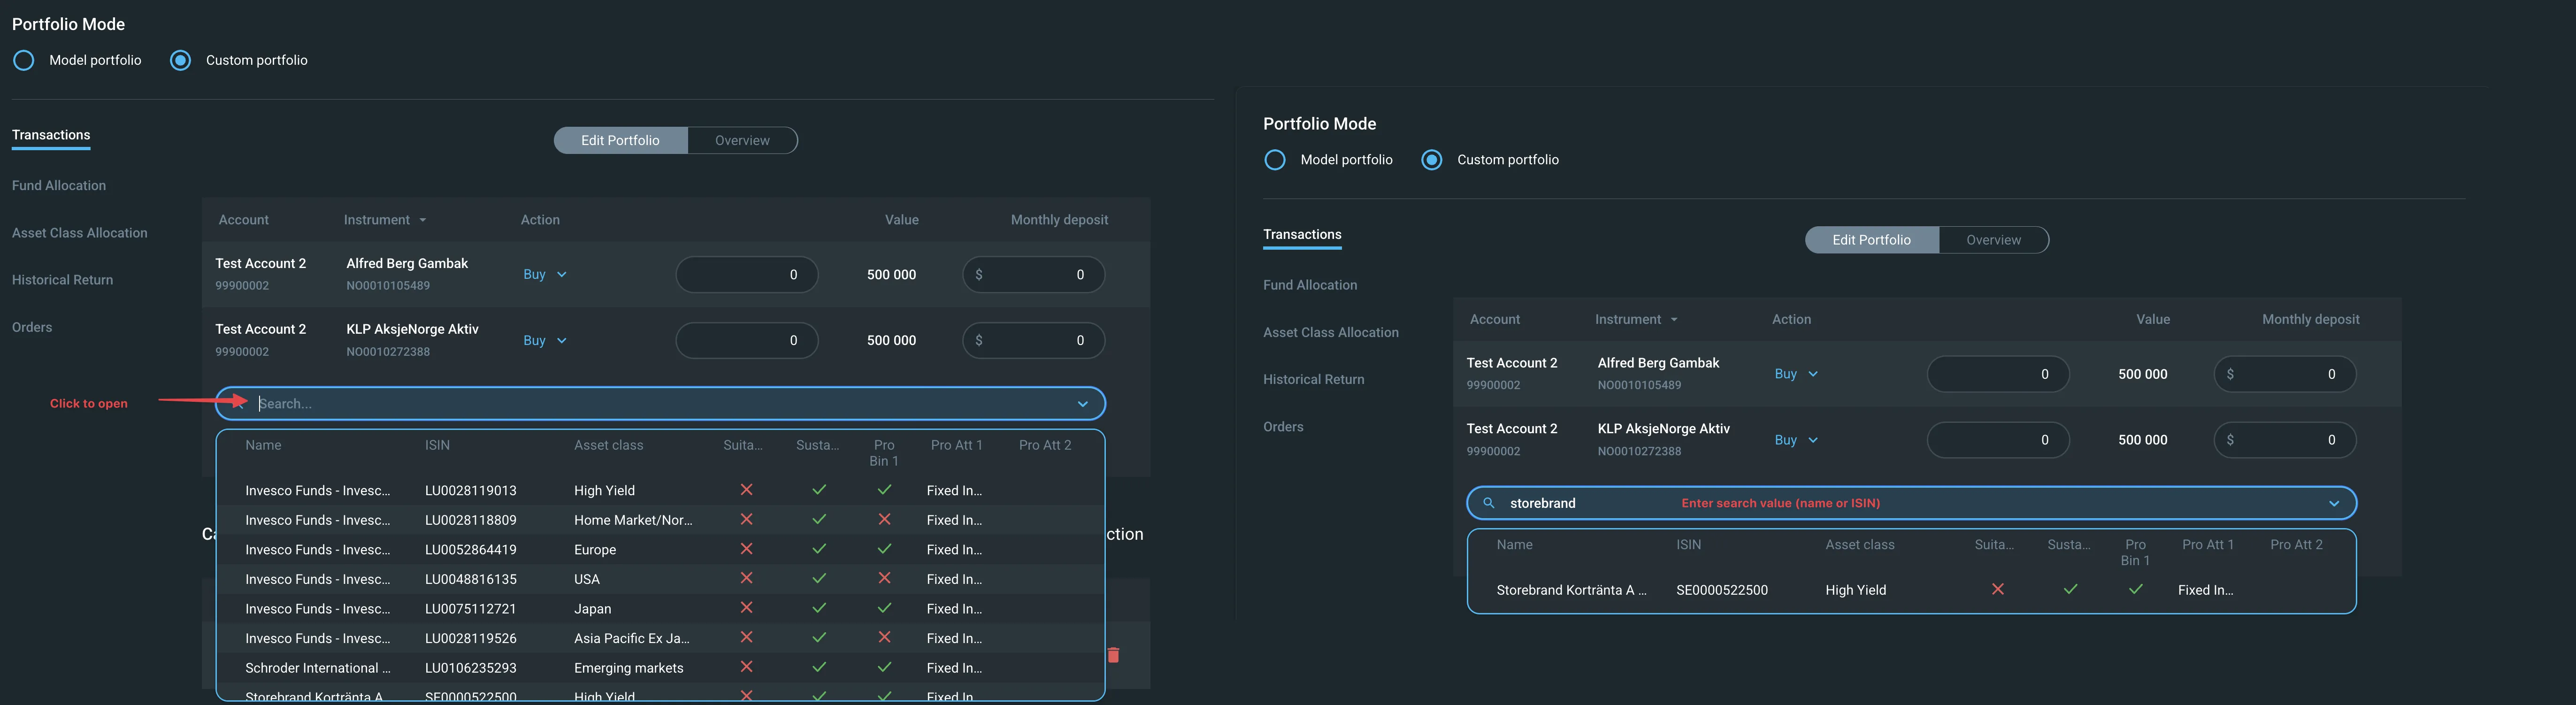The width and height of the screenshot is (2576, 705).
Task: Open Asset Class Allocation tab in left panel
Action: click(x=80, y=233)
